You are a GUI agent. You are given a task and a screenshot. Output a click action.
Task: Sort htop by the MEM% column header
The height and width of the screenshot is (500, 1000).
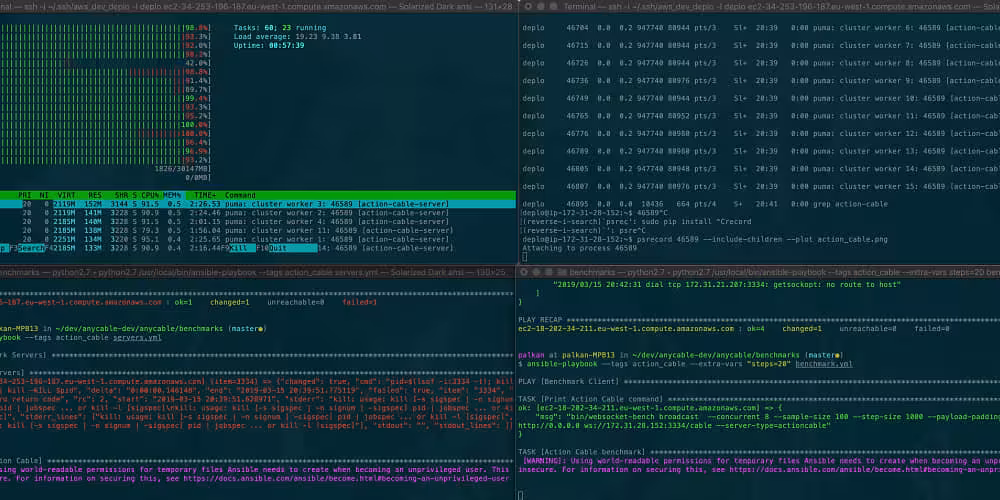(172, 195)
